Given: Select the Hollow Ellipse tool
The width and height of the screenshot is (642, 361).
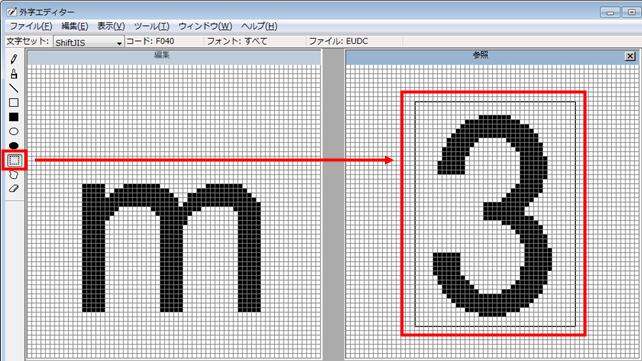Looking at the screenshot, I should click(x=14, y=131).
